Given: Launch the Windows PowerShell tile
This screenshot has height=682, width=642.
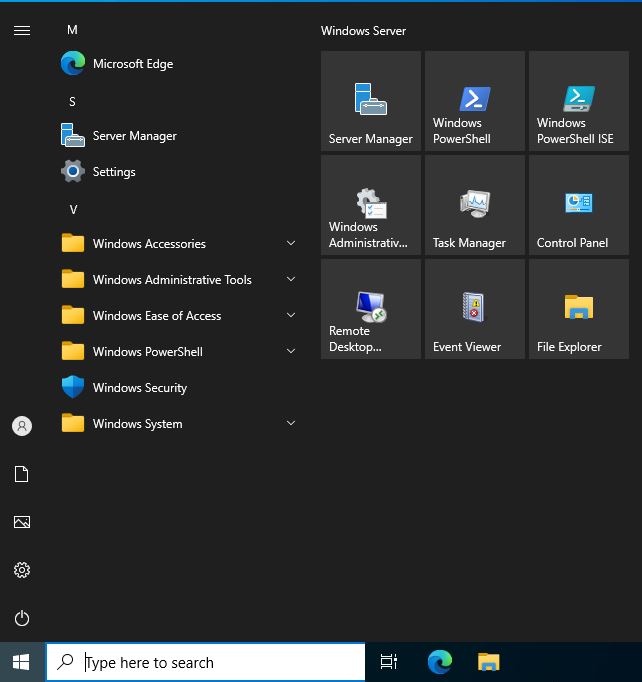Looking at the screenshot, I should click(475, 102).
